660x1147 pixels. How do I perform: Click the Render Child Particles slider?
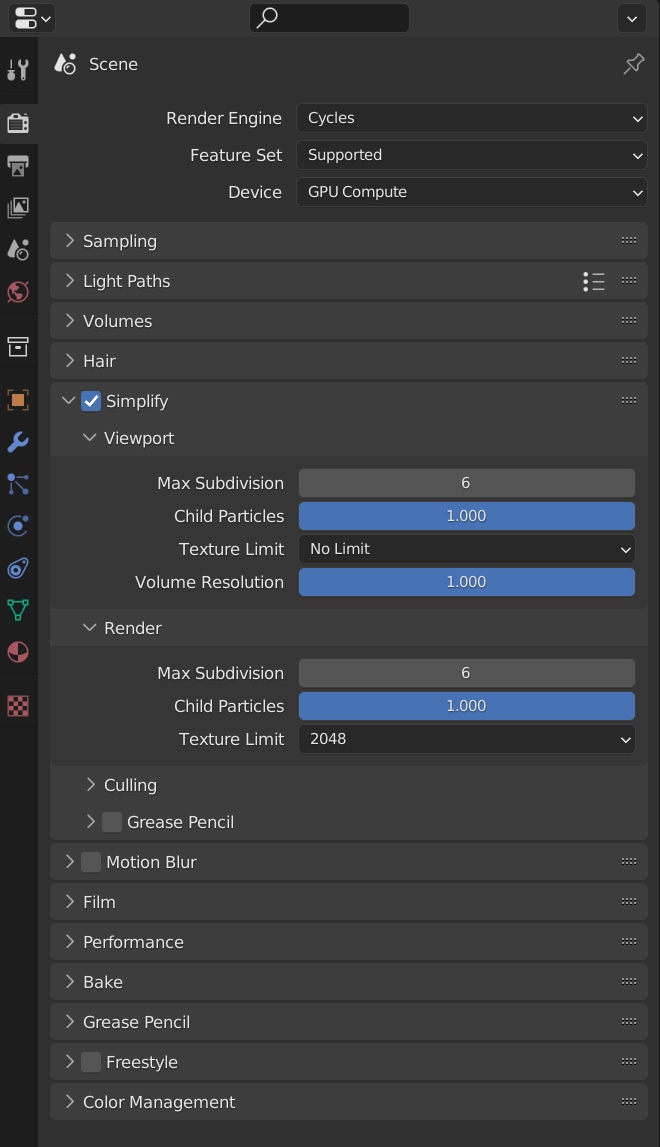pos(466,706)
